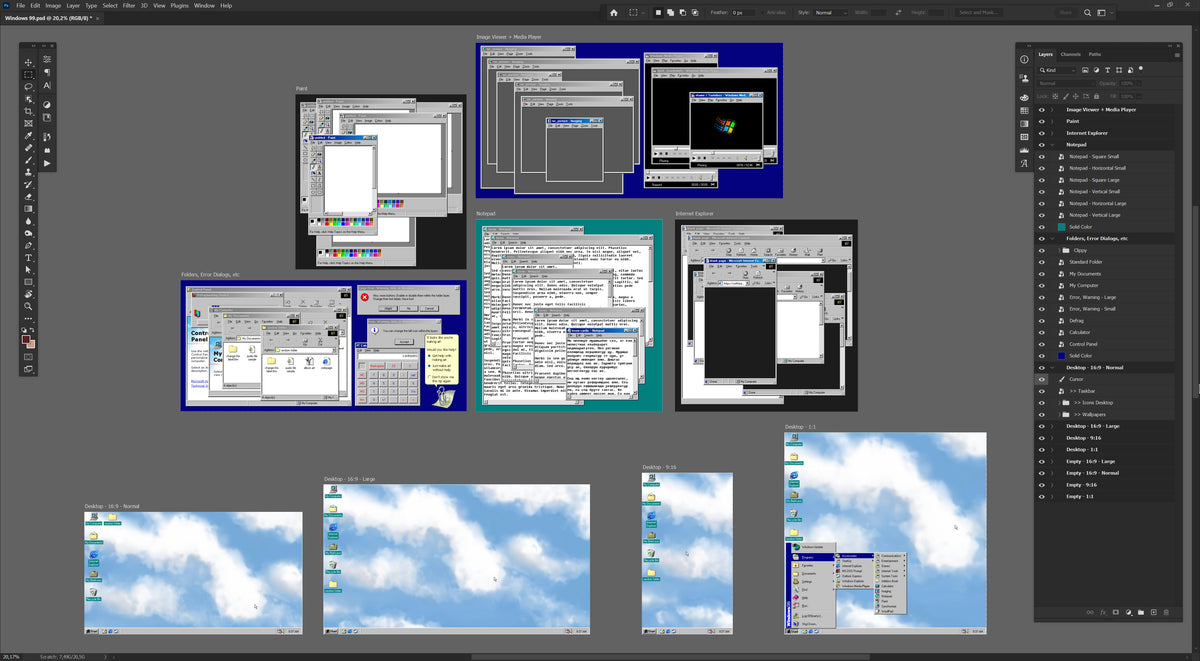
Task: Select the Move tool
Action: (x=29, y=62)
